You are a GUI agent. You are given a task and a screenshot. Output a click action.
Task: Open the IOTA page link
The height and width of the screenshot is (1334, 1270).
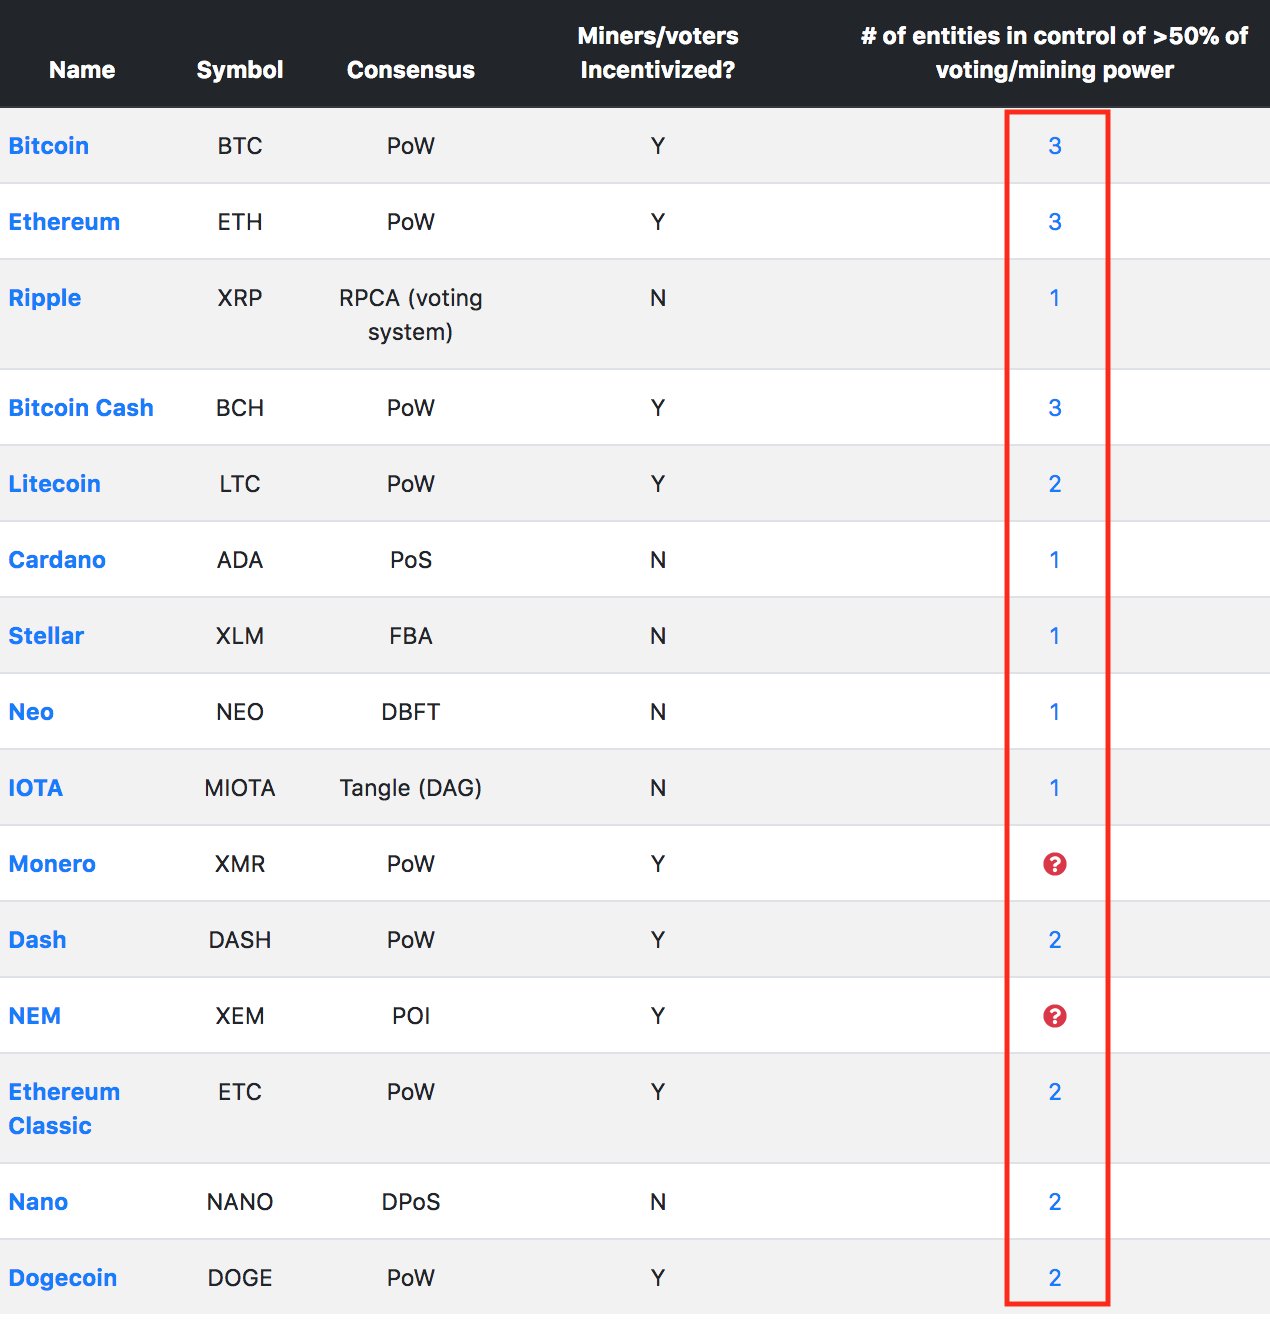(x=36, y=788)
